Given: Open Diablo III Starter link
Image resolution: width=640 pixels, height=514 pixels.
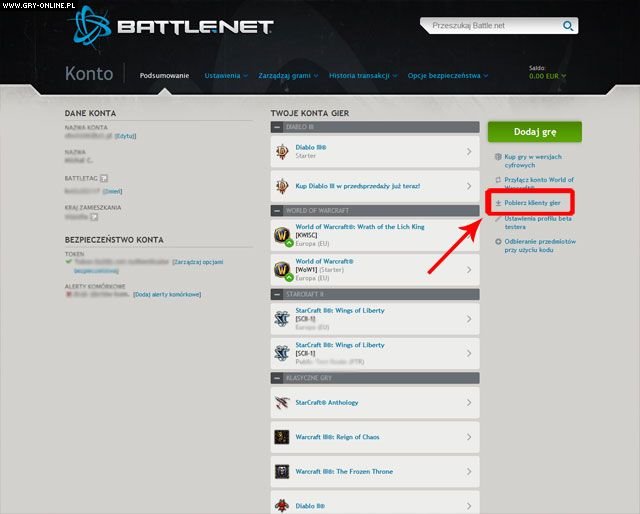Looking at the screenshot, I should pyautogui.click(x=311, y=147).
